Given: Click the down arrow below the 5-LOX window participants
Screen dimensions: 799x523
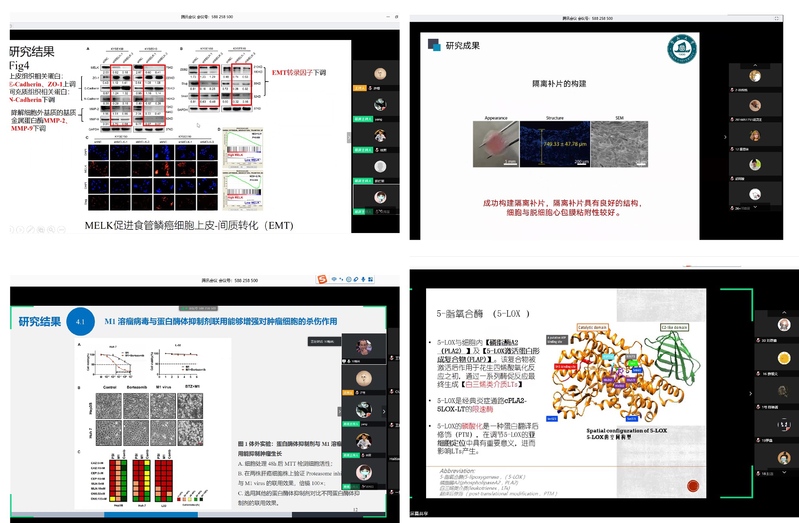Looking at the screenshot, I should tap(784, 473).
